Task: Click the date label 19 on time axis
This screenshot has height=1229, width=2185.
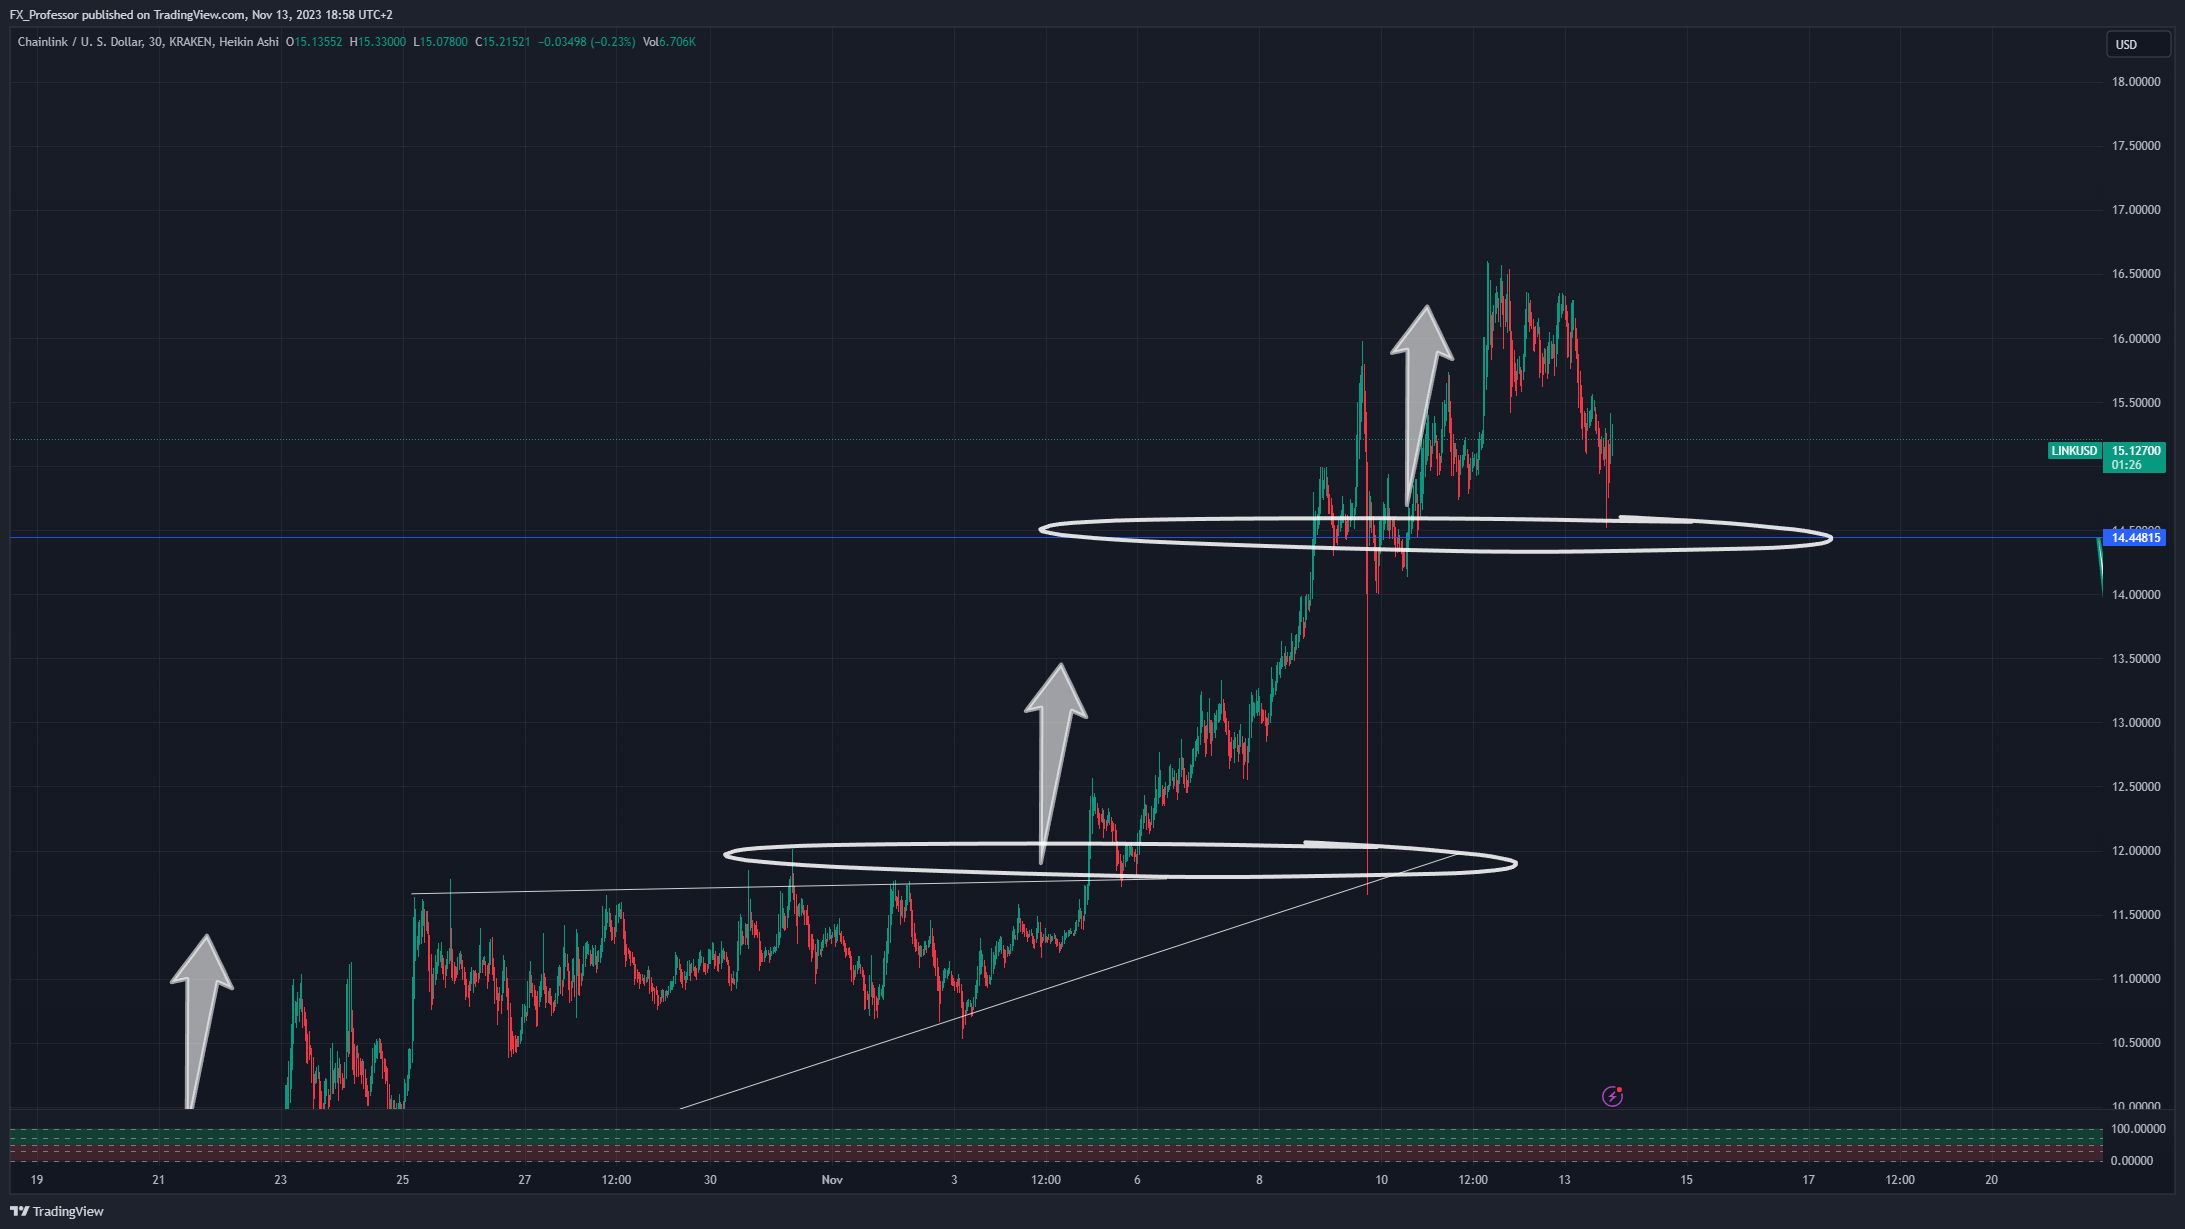Action: click(37, 1180)
